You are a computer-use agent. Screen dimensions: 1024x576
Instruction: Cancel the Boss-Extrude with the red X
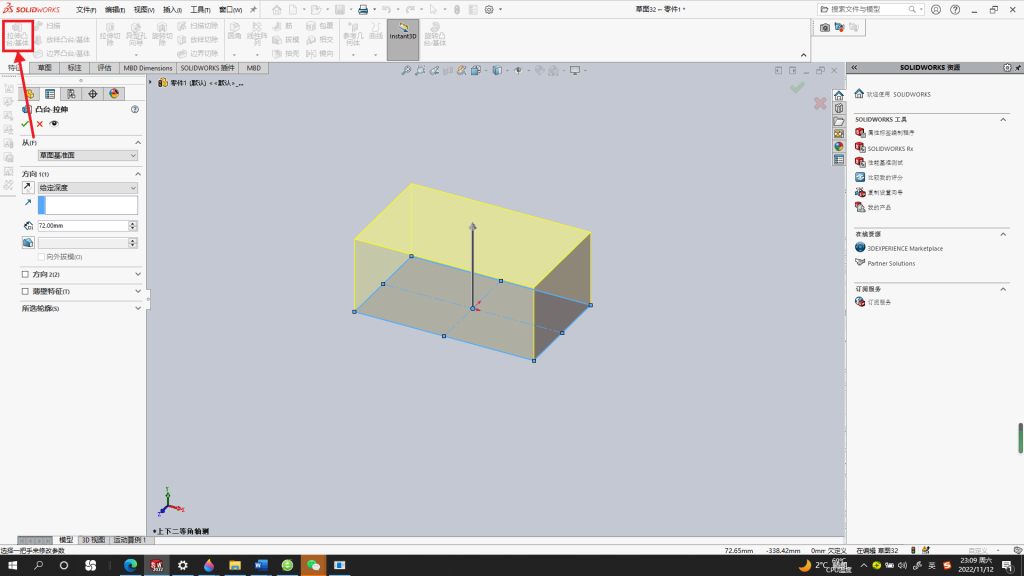pyautogui.click(x=40, y=123)
